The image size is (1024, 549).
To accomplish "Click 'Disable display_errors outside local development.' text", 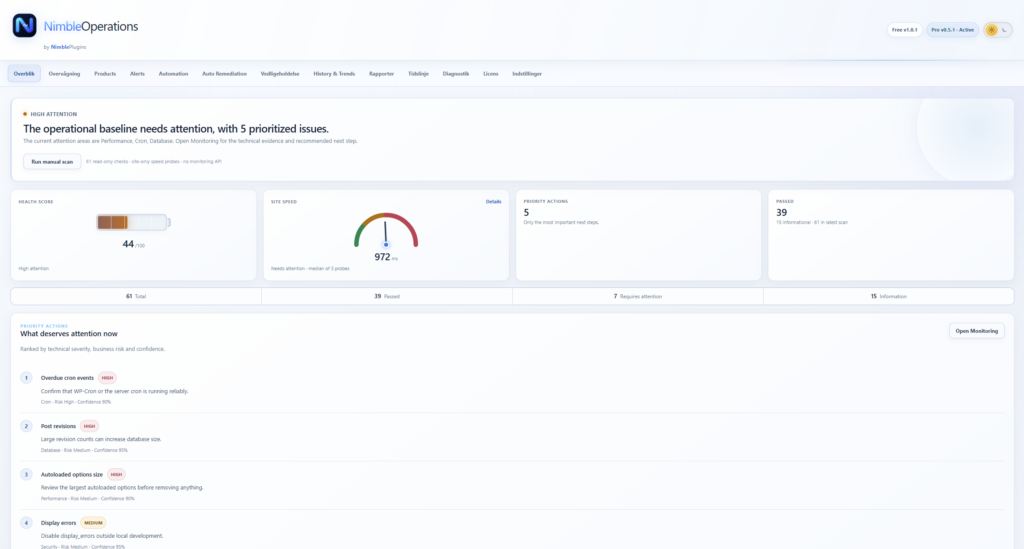I will pos(102,536).
